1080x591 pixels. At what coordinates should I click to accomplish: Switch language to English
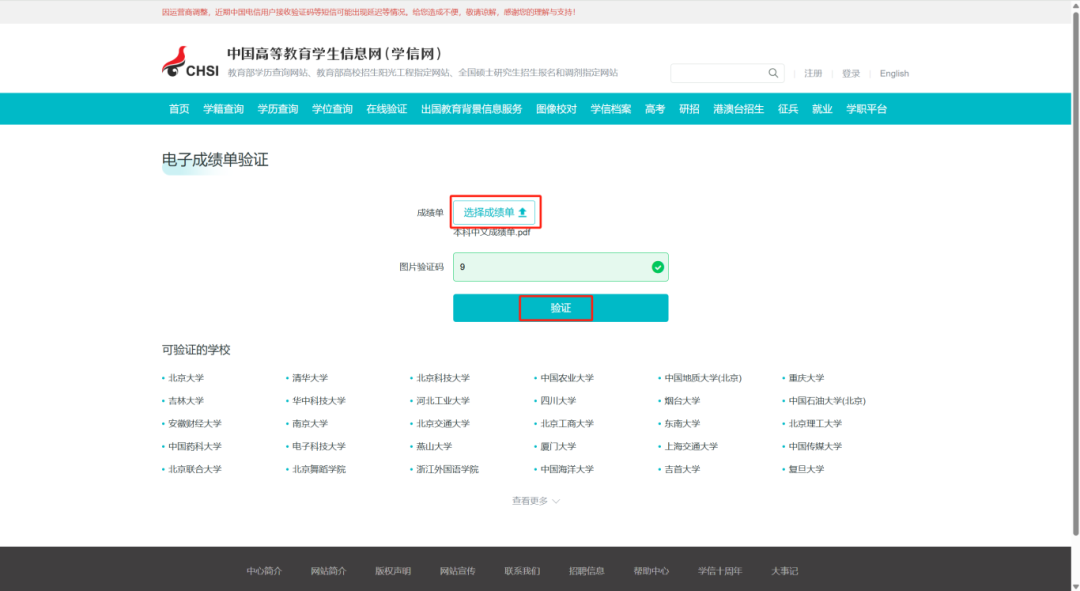tap(894, 74)
